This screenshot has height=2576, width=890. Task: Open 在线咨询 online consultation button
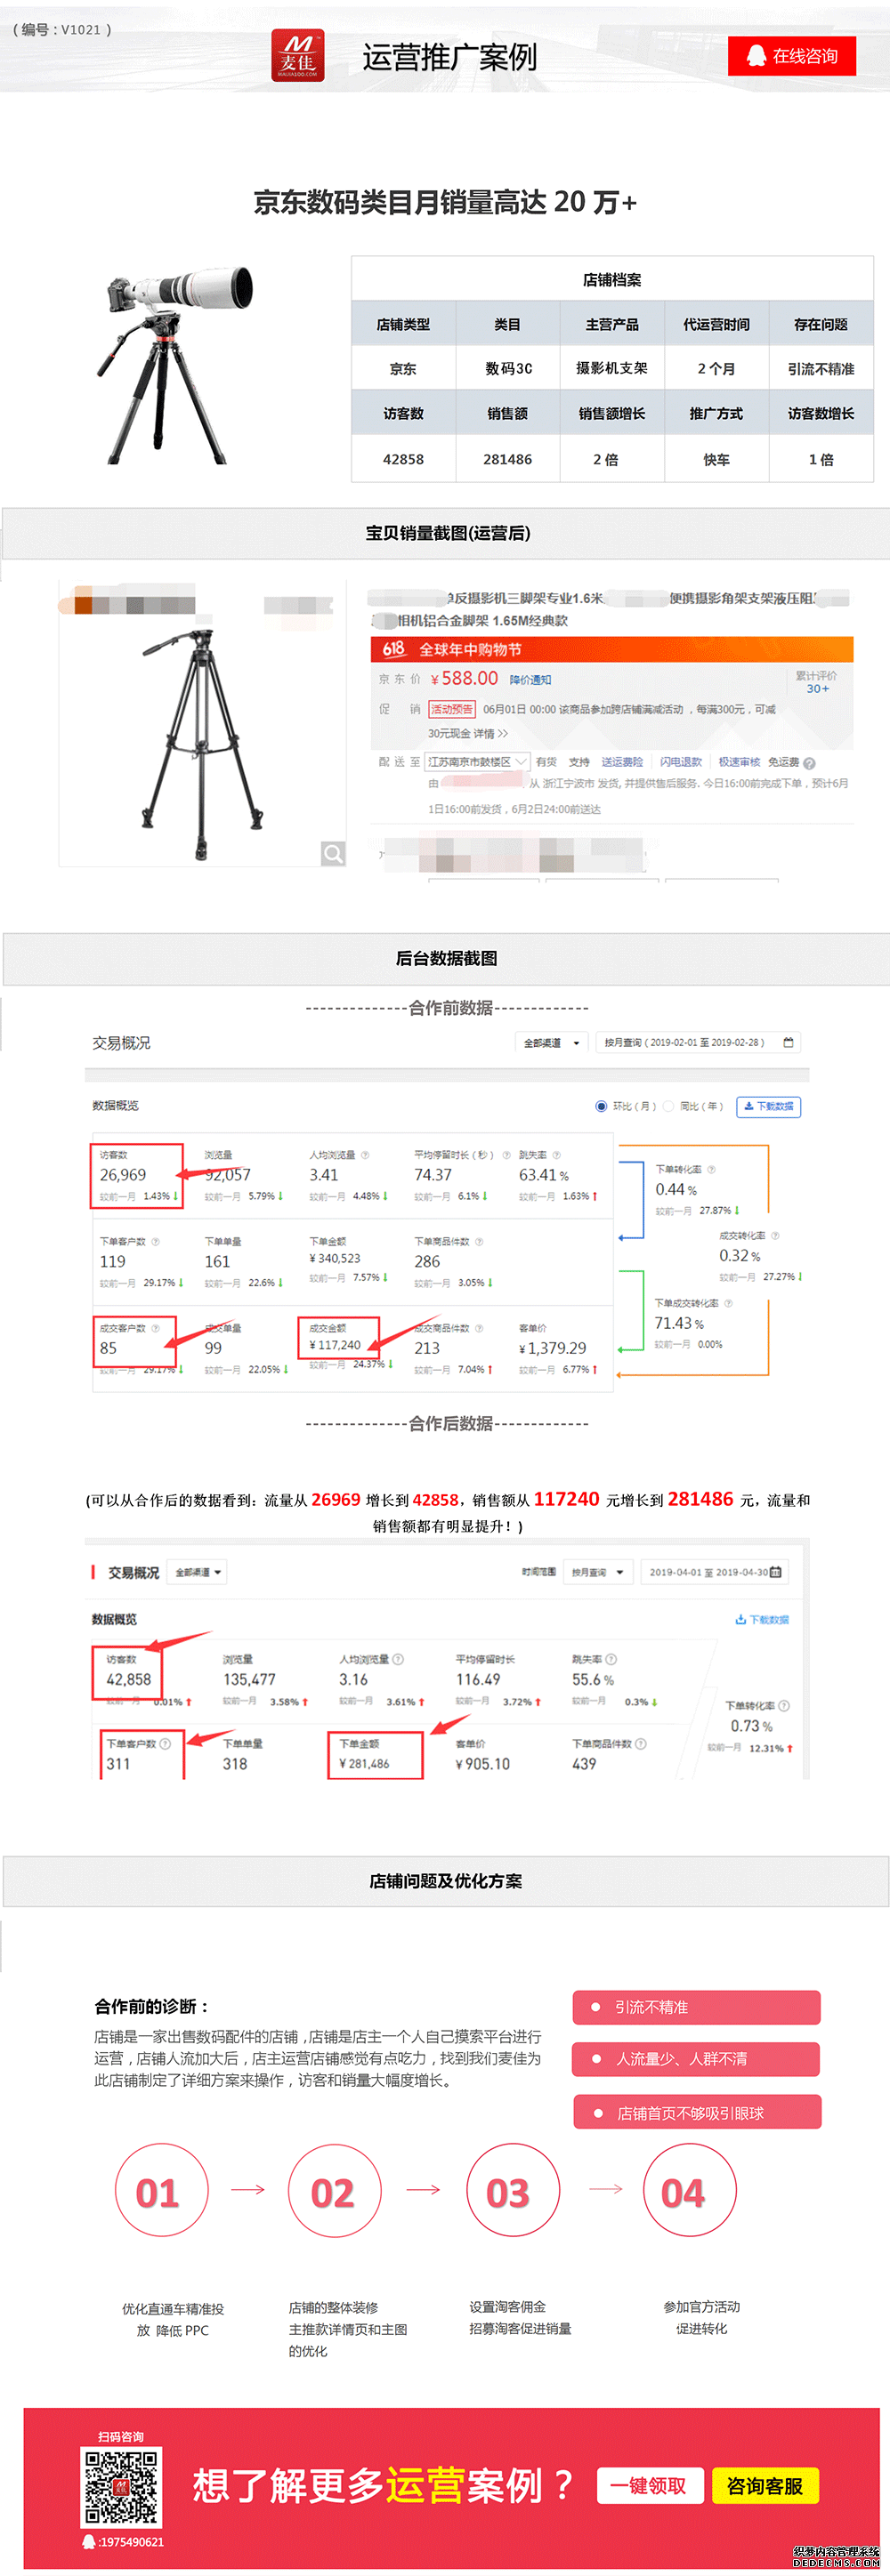pyautogui.click(x=792, y=56)
